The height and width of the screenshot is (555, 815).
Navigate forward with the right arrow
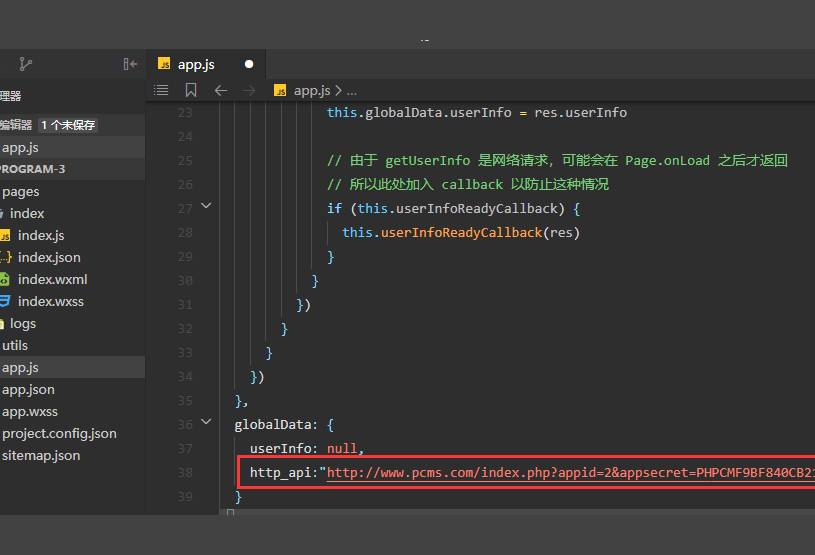click(250, 90)
